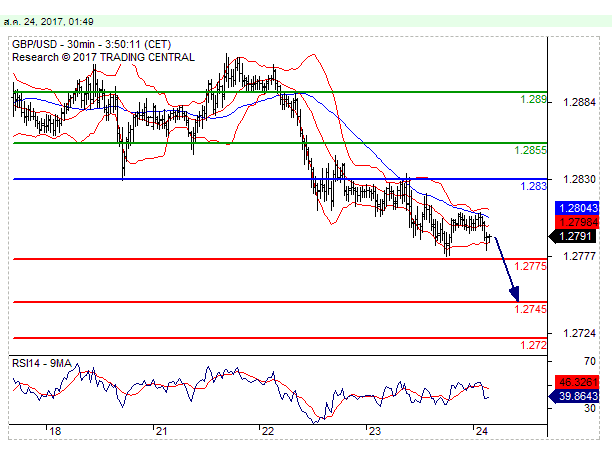
Task: Click the price axis value 1.2830
Action: pos(580,179)
